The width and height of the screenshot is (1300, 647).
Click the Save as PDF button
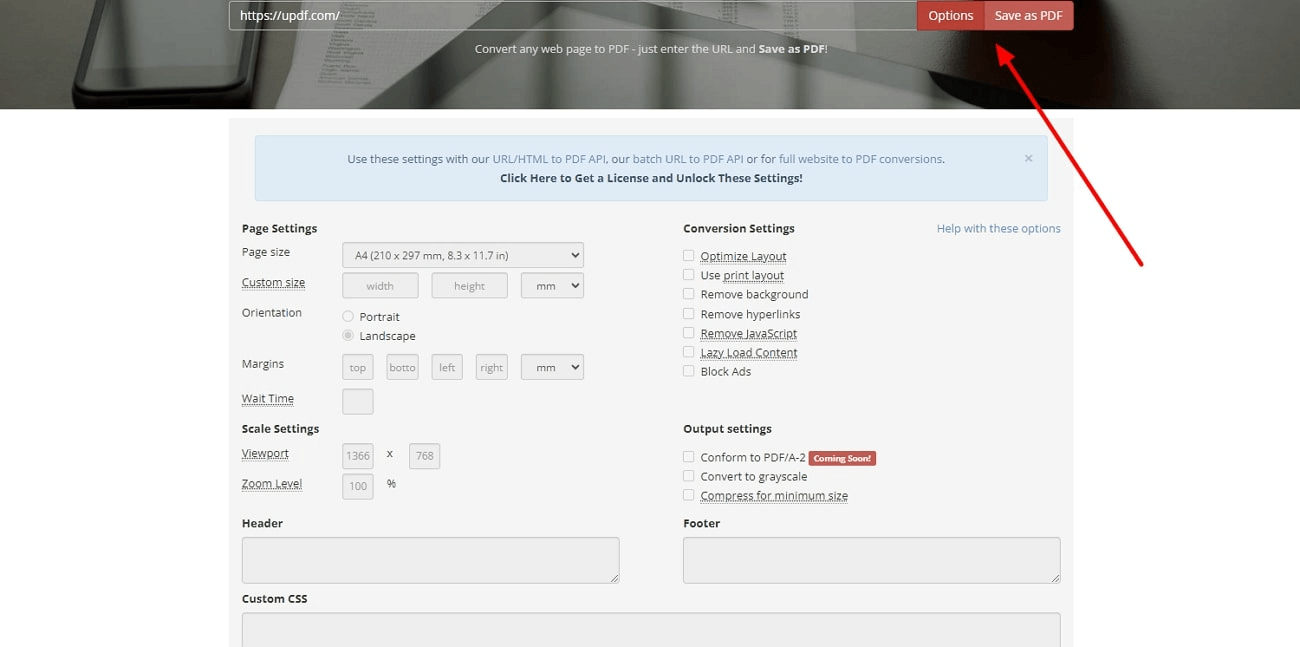point(1028,15)
